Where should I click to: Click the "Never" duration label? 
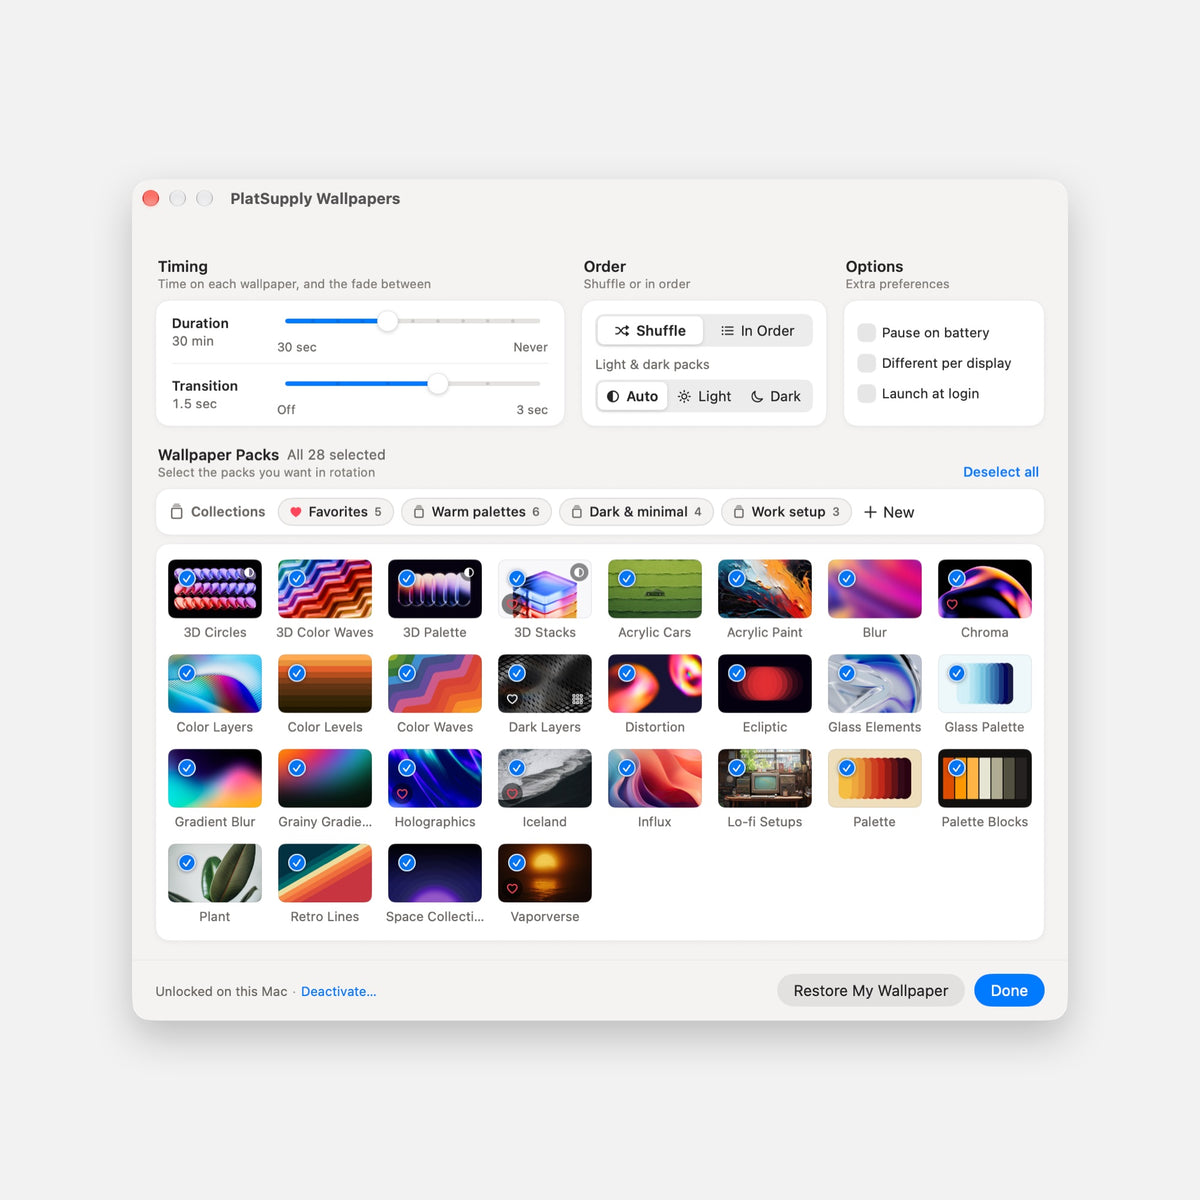(530, 347)
